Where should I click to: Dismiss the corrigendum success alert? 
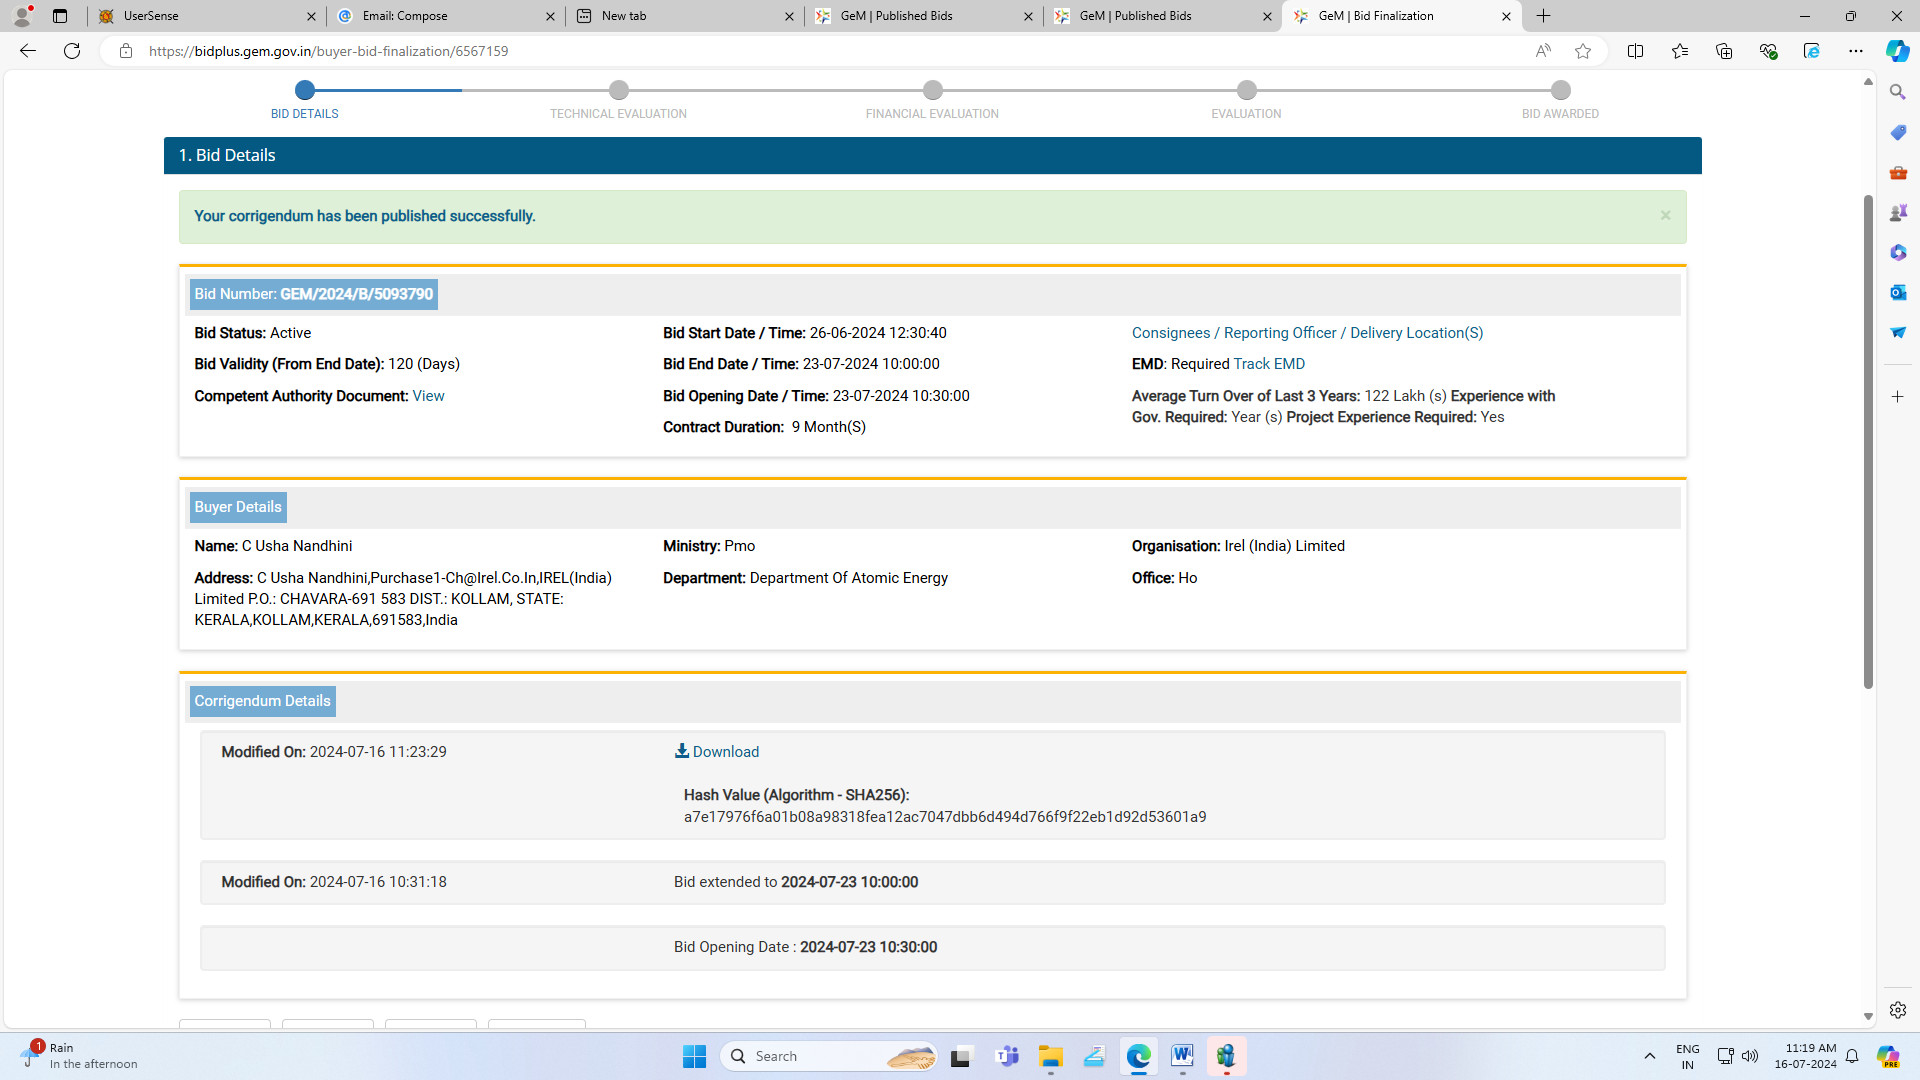click(x=1665, y=216)
